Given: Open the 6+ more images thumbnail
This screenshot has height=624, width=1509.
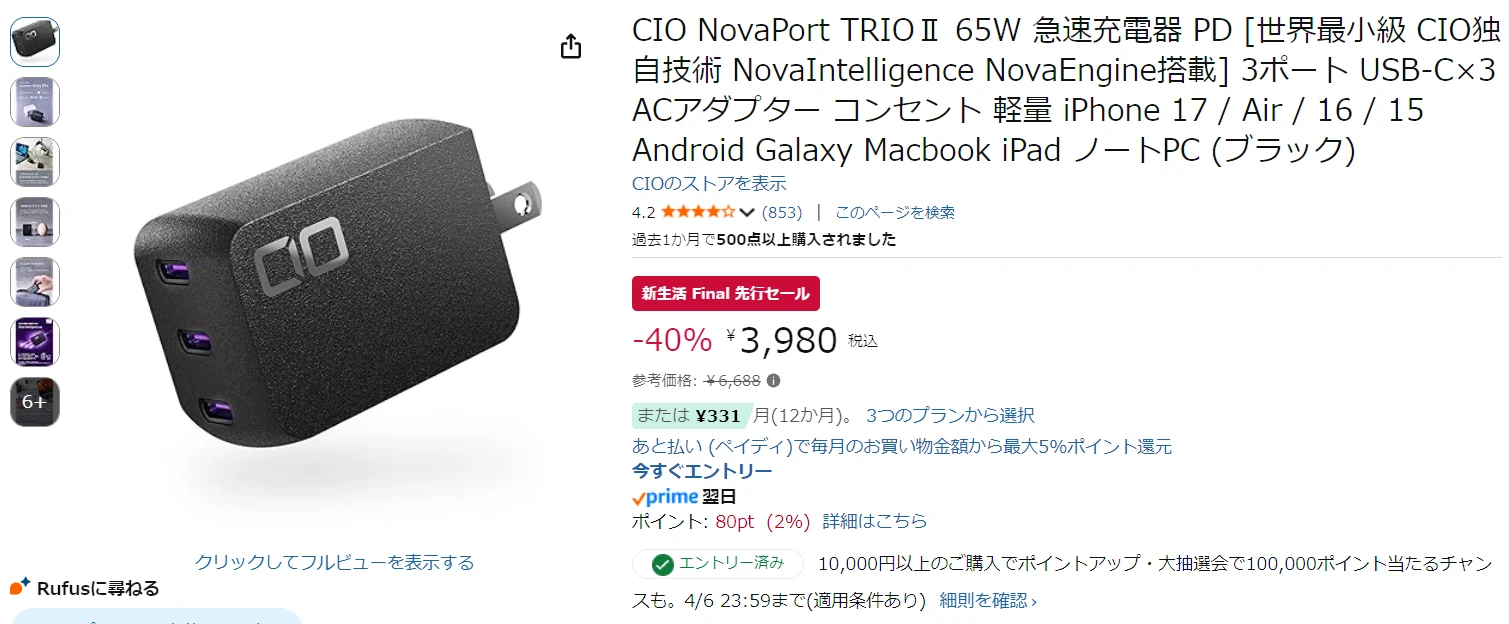Looking at the screenshot, I should 35,402.
